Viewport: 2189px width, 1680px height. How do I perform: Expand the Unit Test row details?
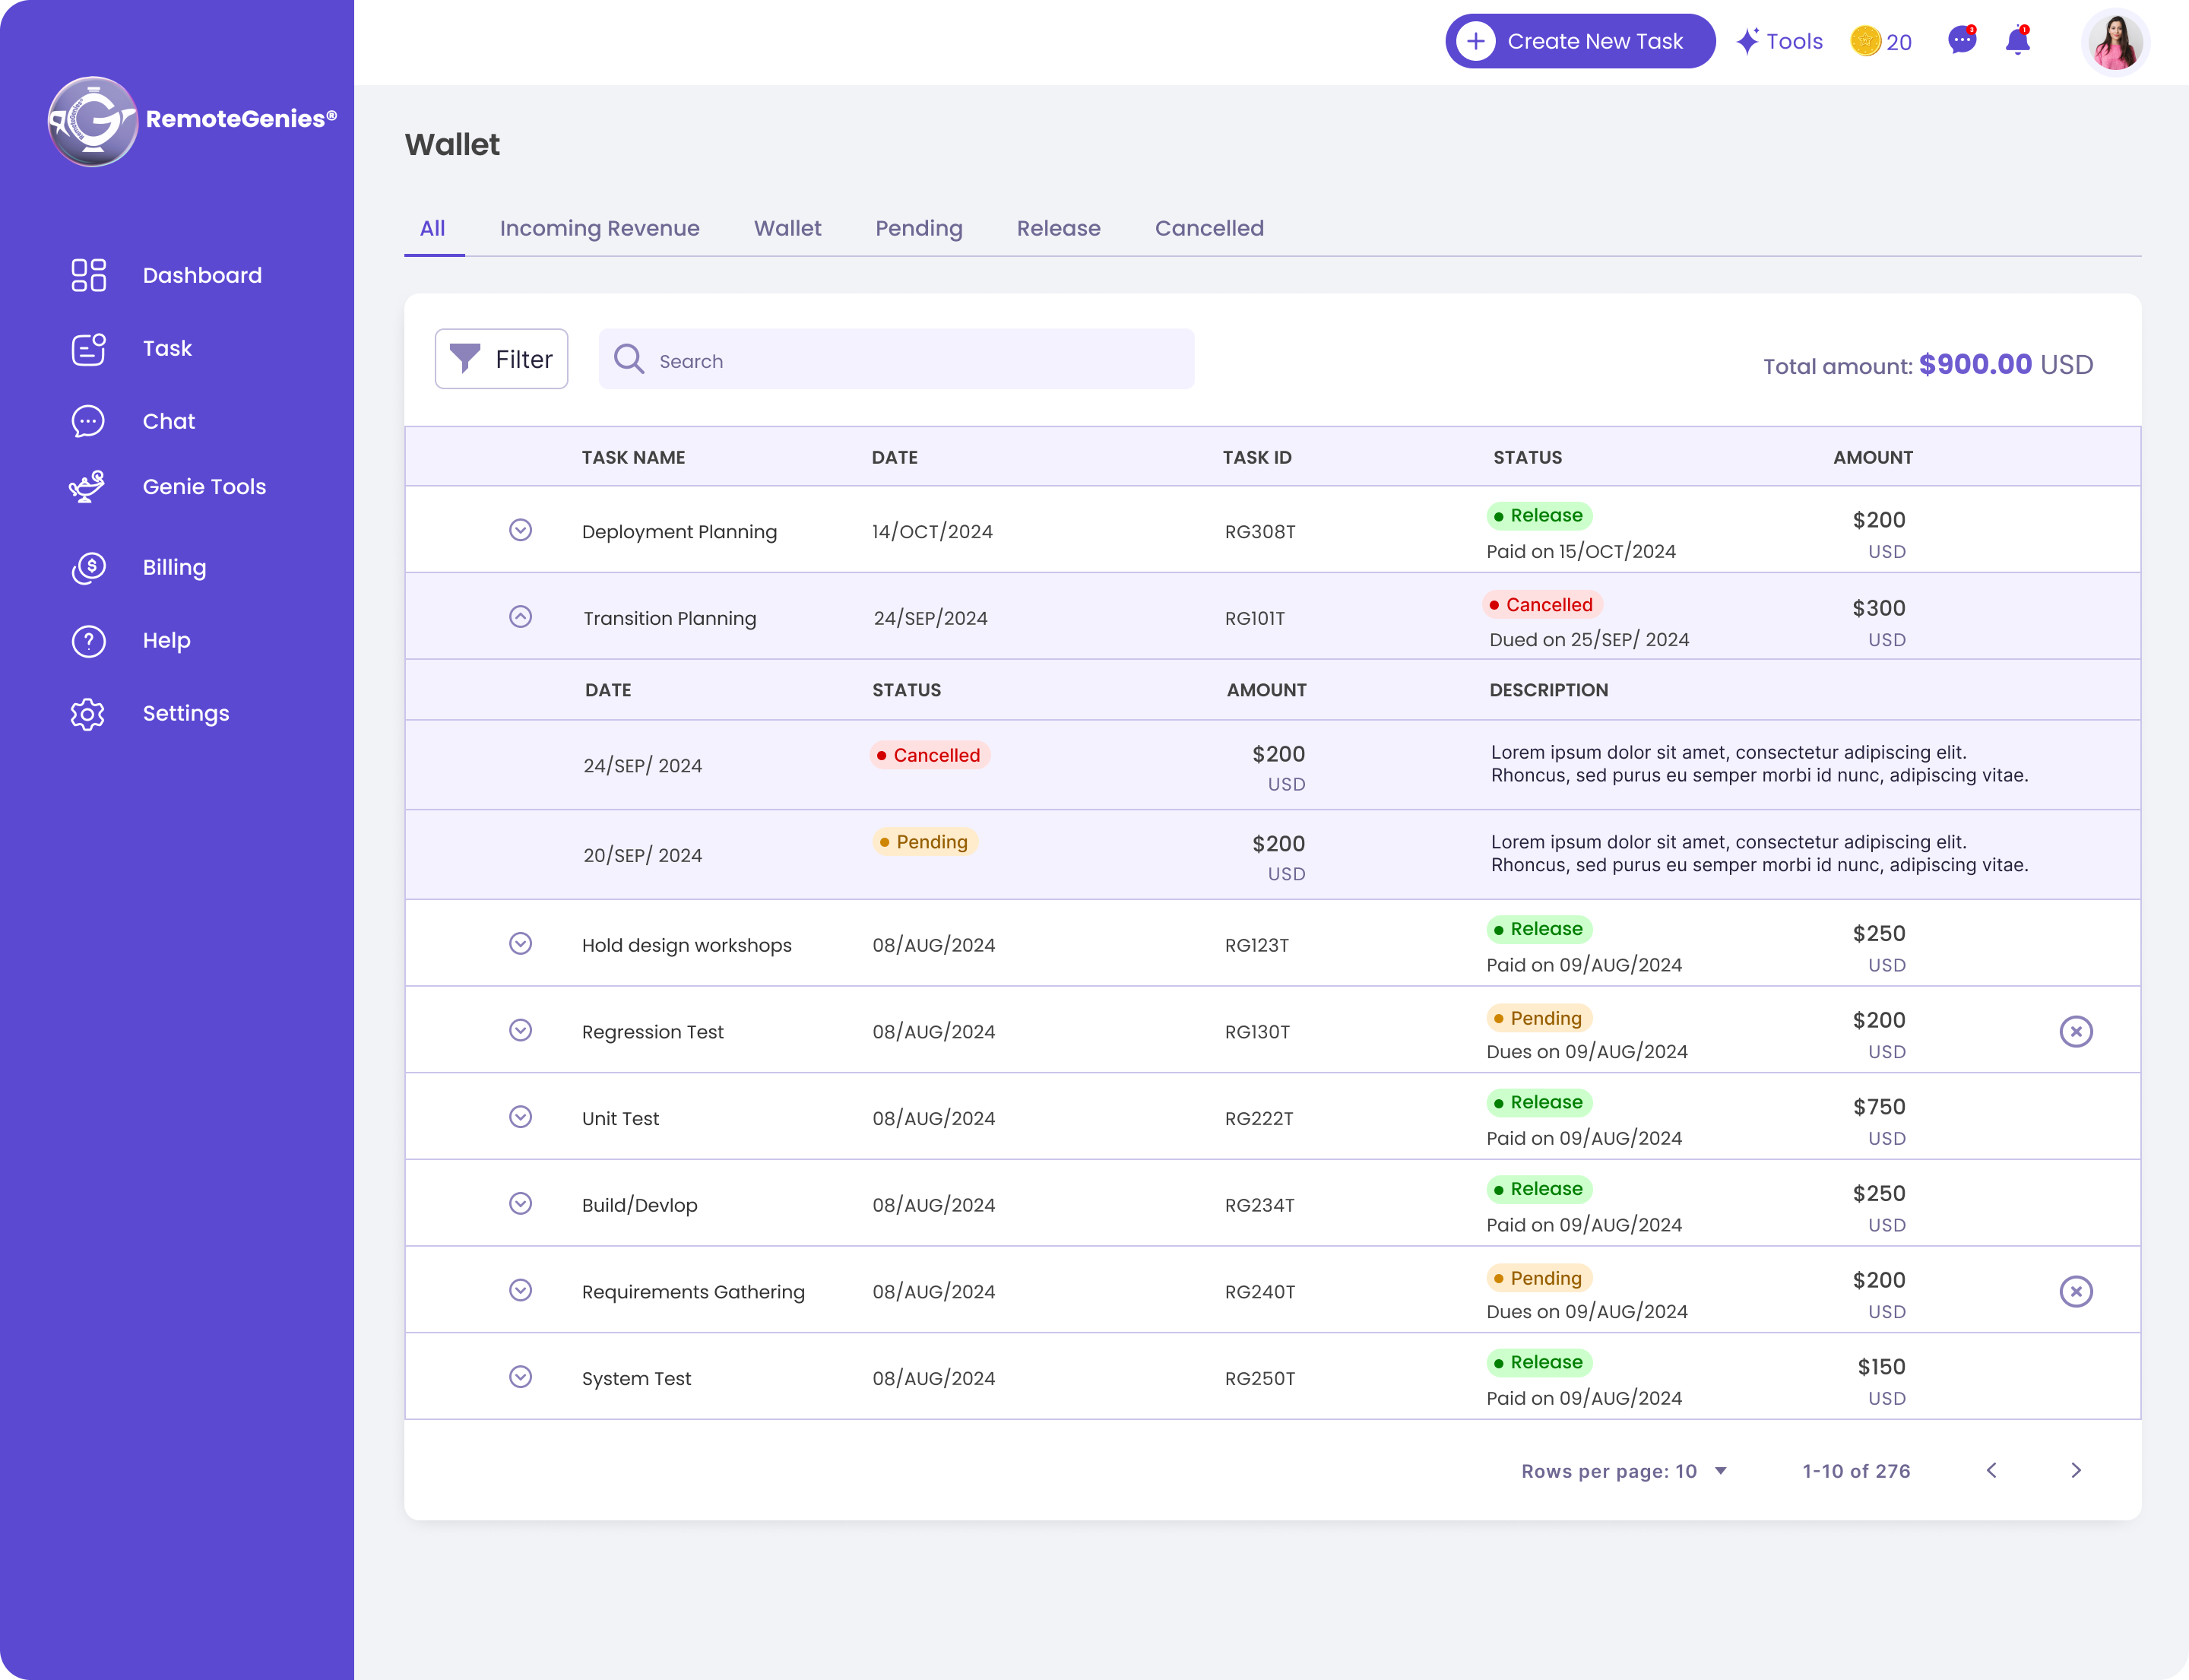(520, 1117)
